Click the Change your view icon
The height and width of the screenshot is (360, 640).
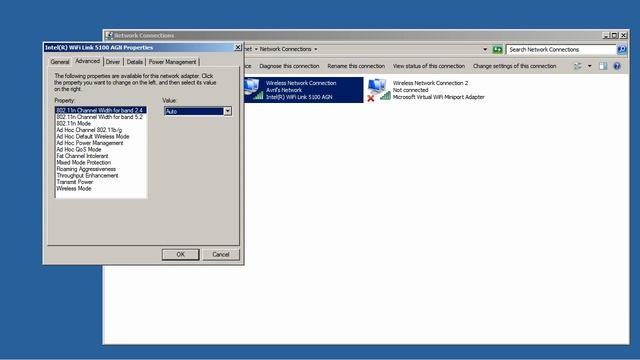click(x=578, y=66)
